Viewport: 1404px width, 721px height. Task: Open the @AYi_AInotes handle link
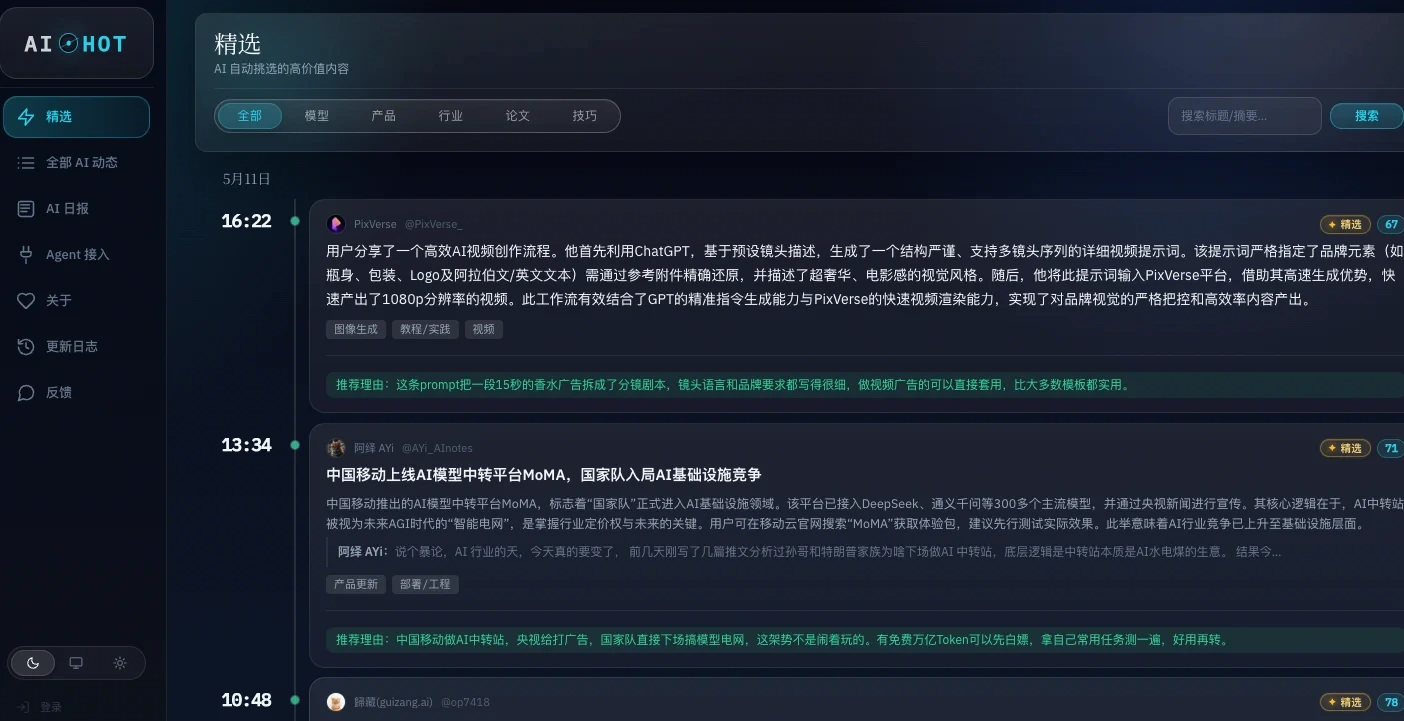(x=437, y=448)
